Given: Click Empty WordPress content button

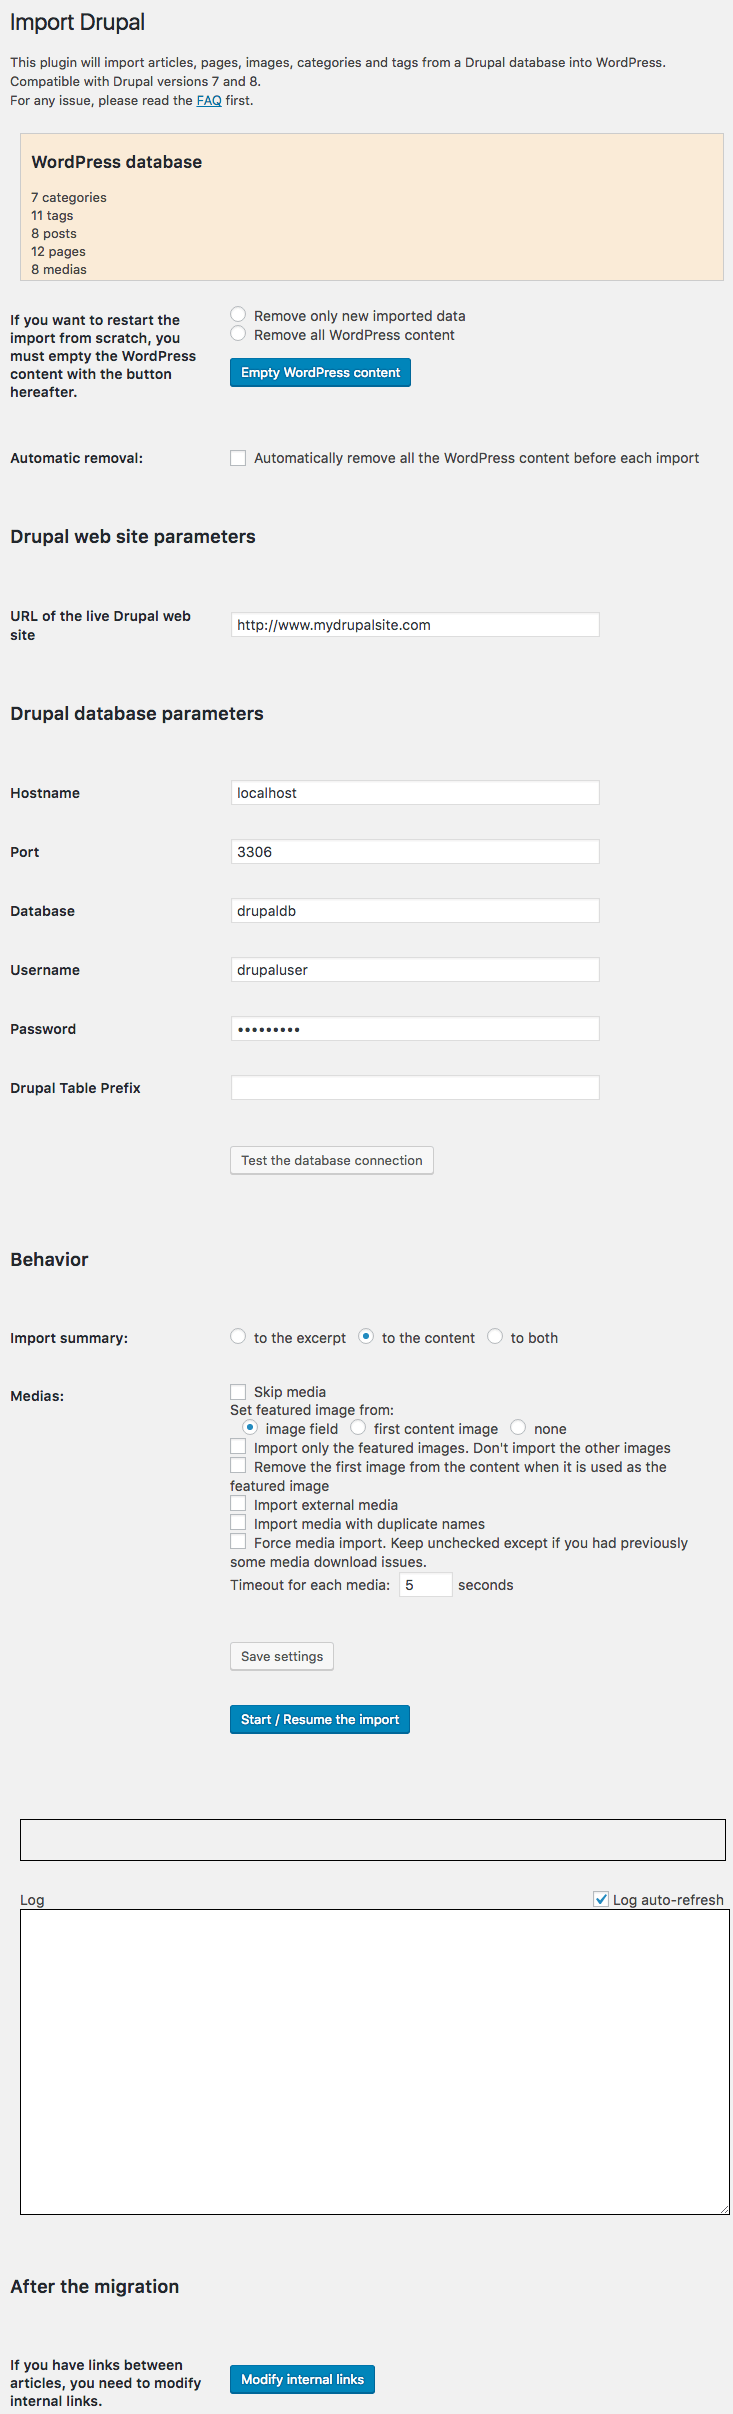Looking at the screenshot, I should (x=320, y=373).
